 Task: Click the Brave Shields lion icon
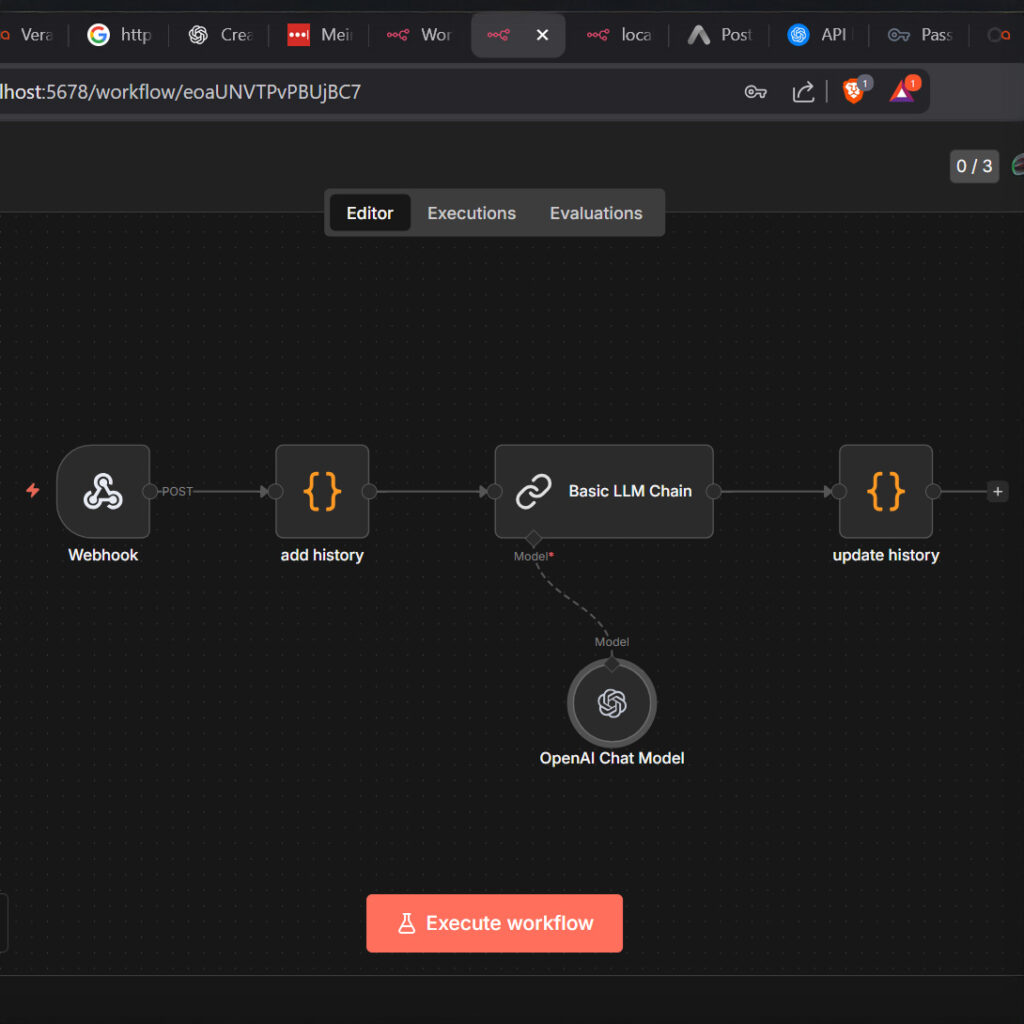pyautogui.click(x=853, y=92)
